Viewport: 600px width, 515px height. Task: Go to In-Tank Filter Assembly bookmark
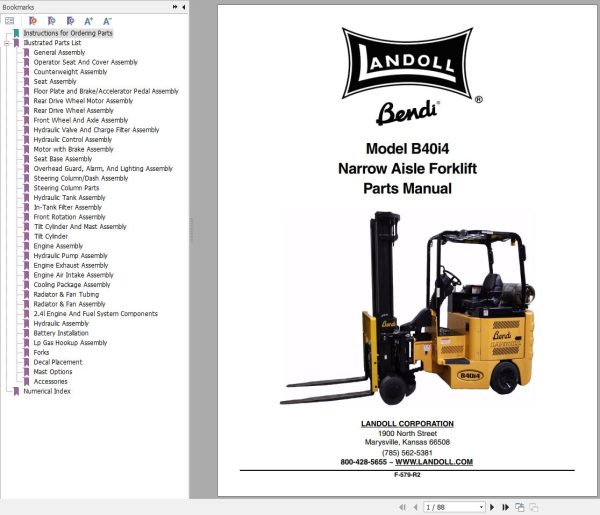point(68,207)
